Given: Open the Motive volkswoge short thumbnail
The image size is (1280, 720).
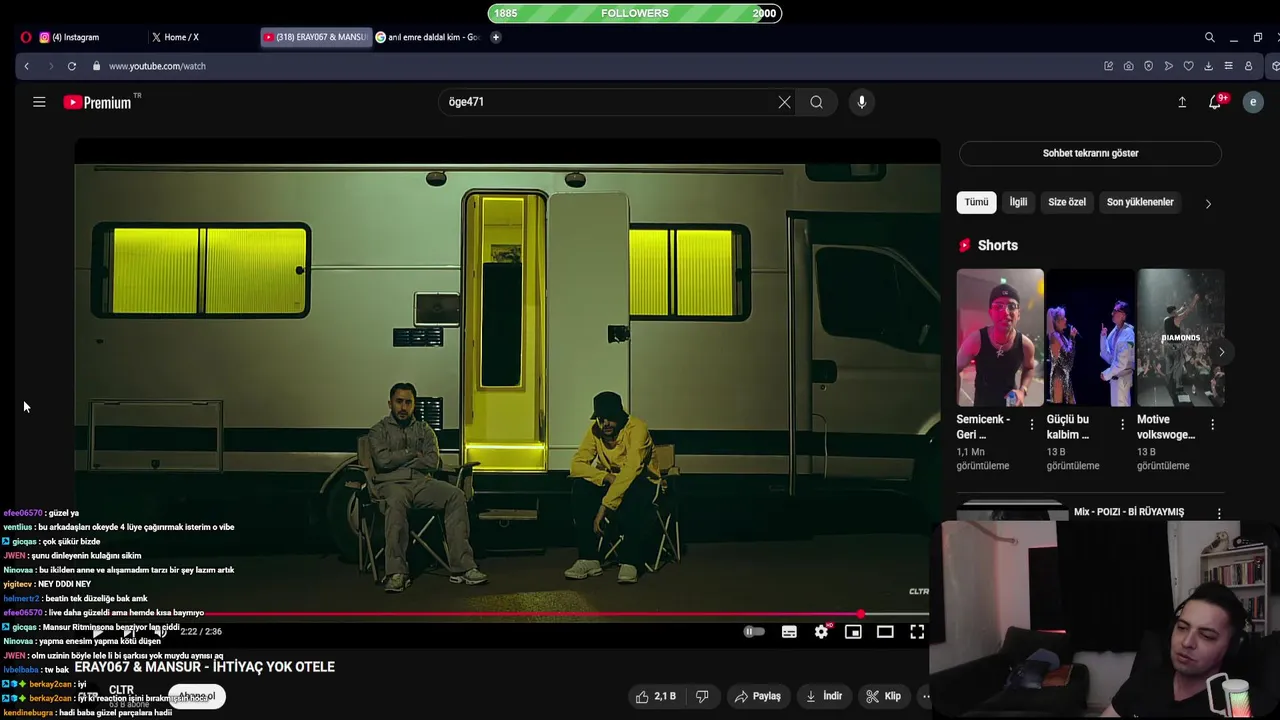Looking at the screenshot, I should 1180,337.
